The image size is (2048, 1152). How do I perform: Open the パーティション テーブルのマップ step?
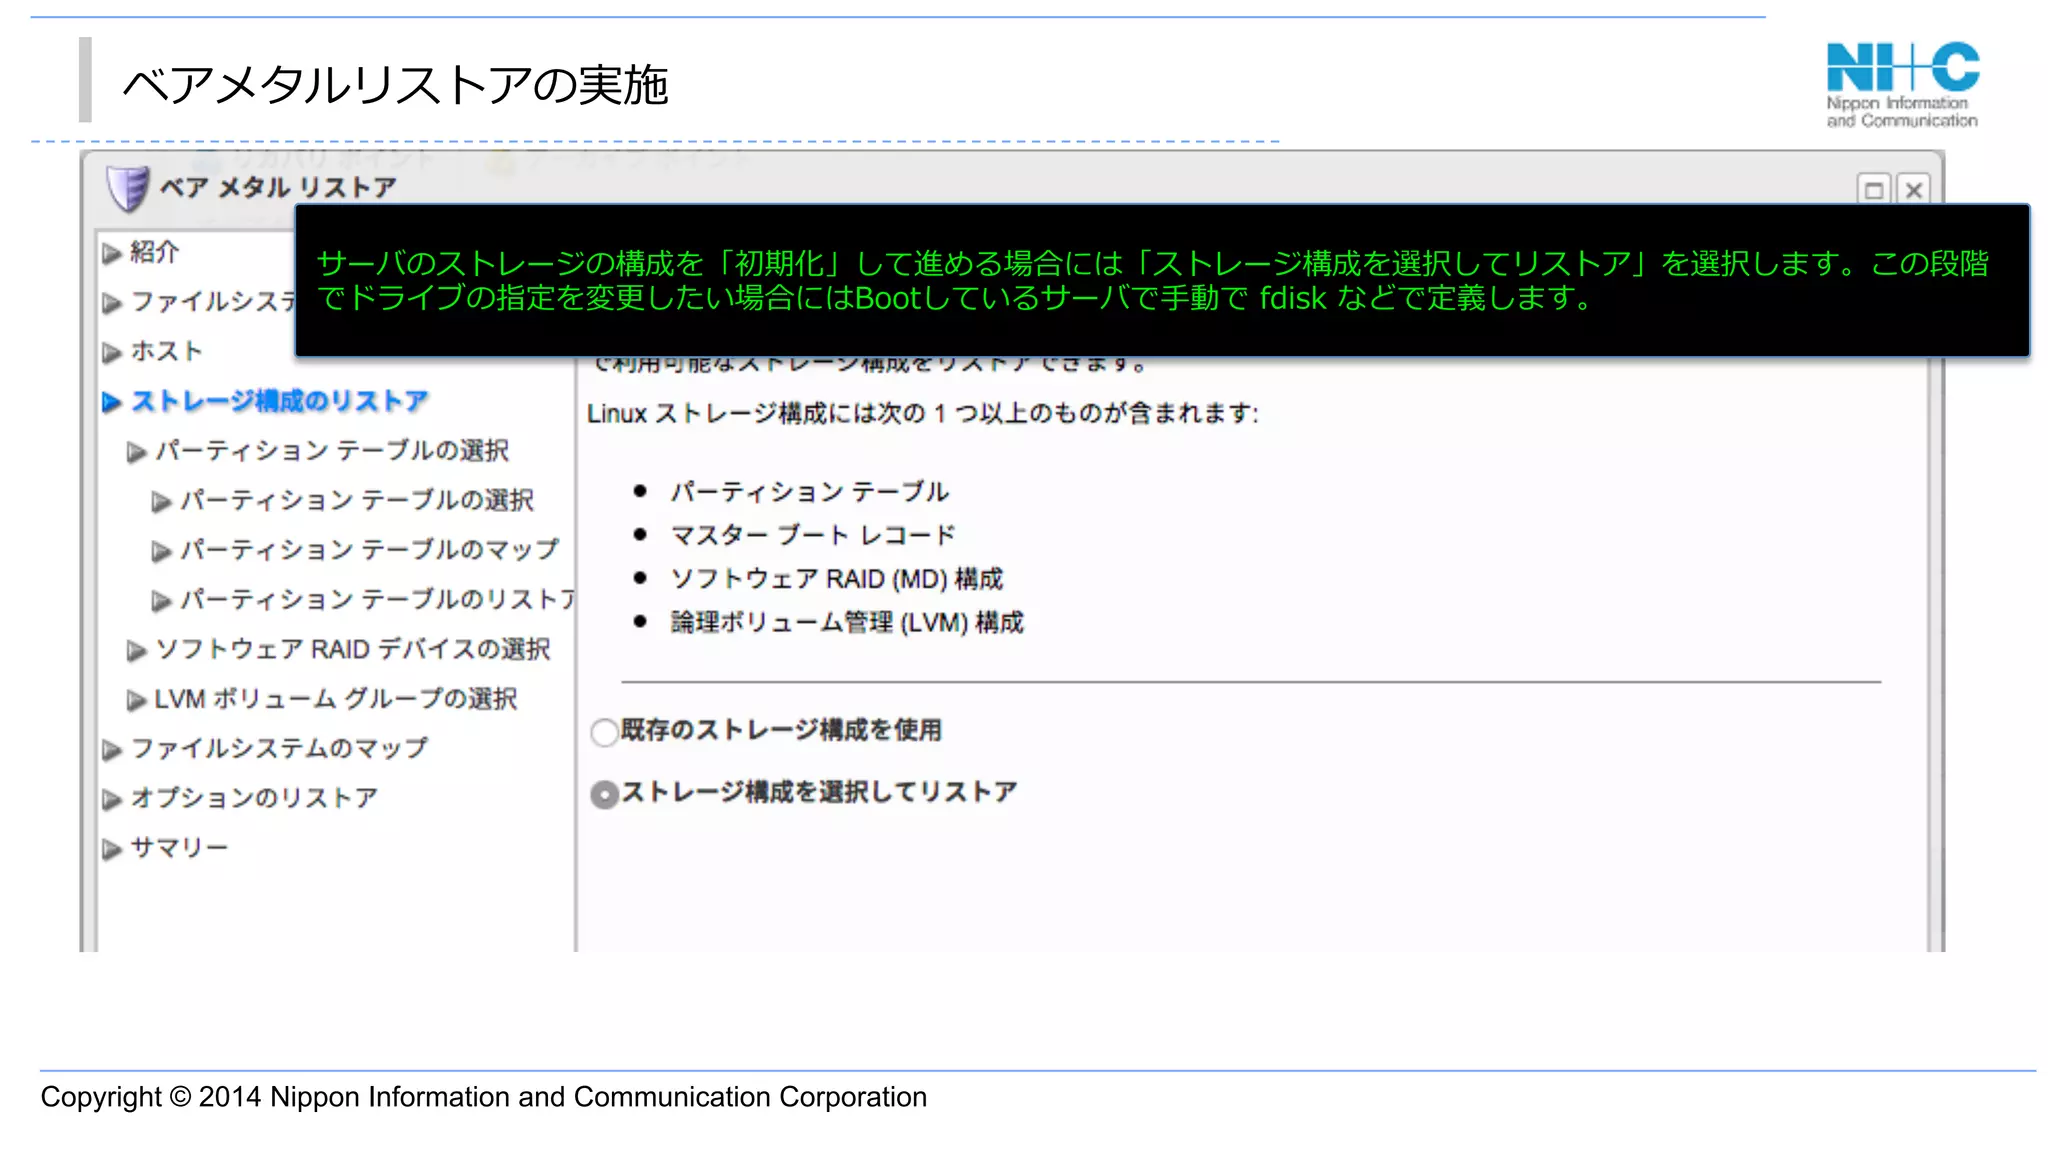370,550
